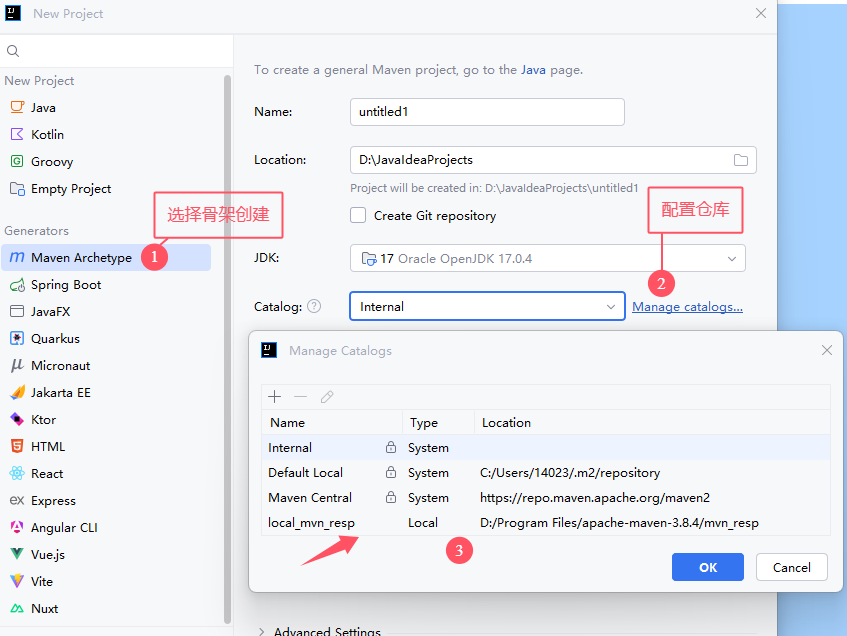Select the JavaFX generator
Screen dimensions: 847x636
tap(106, 312)
